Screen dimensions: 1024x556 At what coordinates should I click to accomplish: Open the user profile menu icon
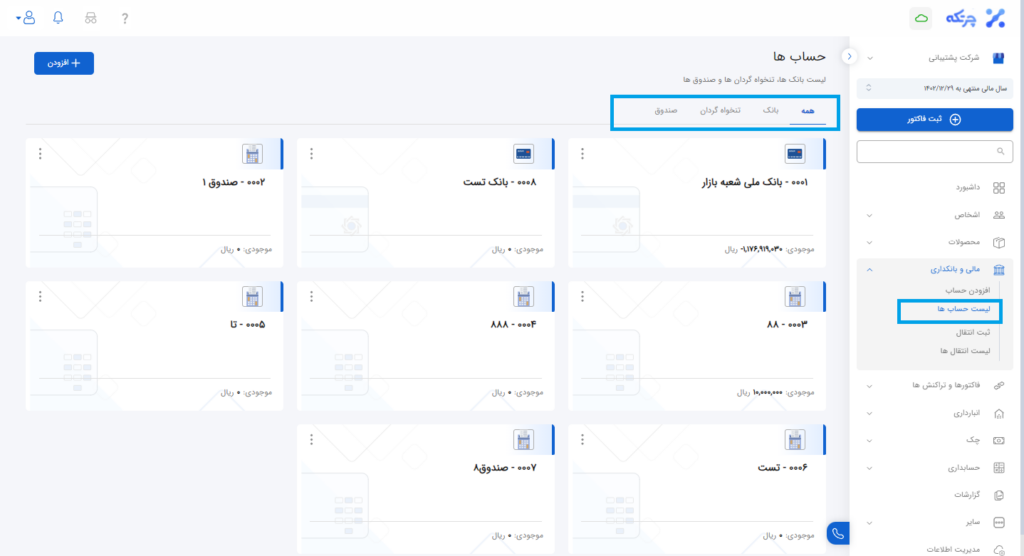(26, 18)
